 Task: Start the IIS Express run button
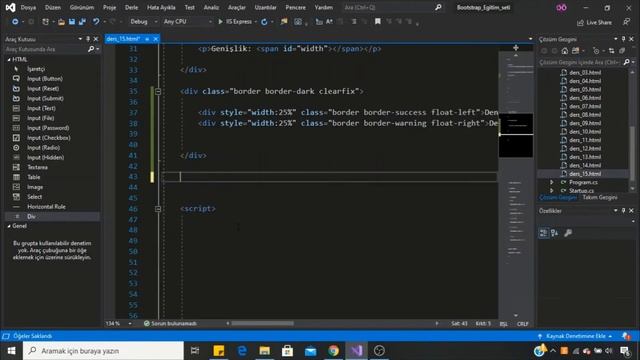pos(236,22)
